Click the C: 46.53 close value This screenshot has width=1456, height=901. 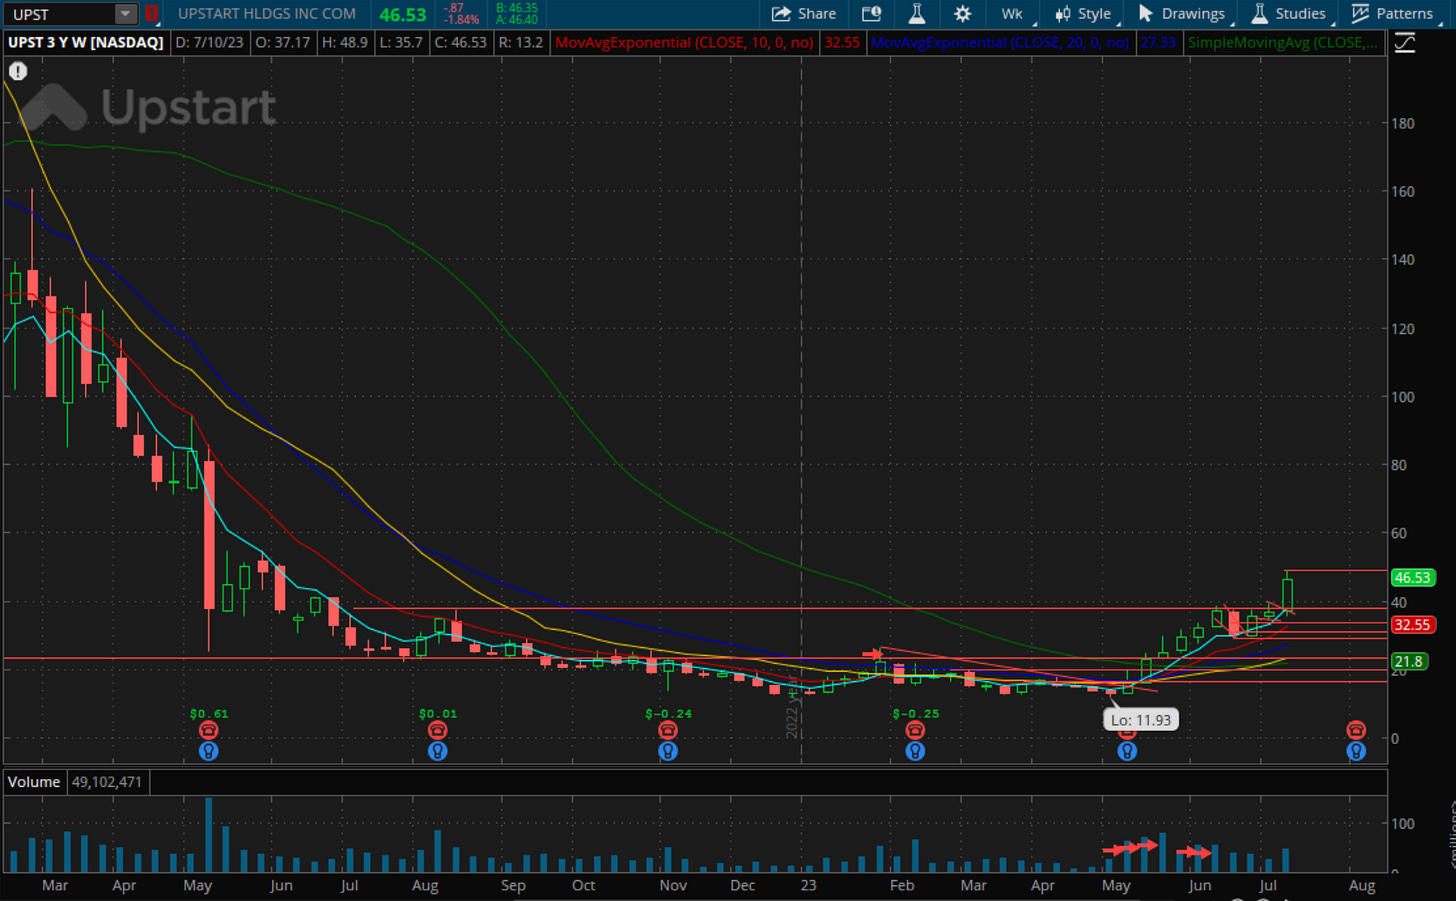461,43
